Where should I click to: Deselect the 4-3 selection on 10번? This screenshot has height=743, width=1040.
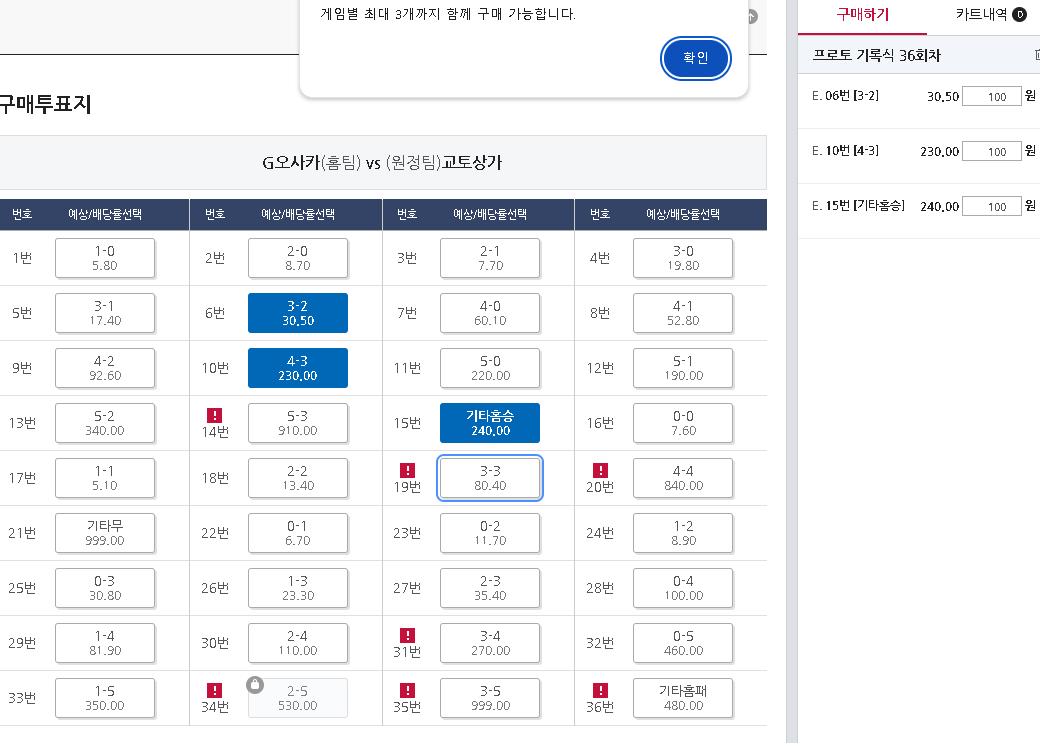coord(297,368)
